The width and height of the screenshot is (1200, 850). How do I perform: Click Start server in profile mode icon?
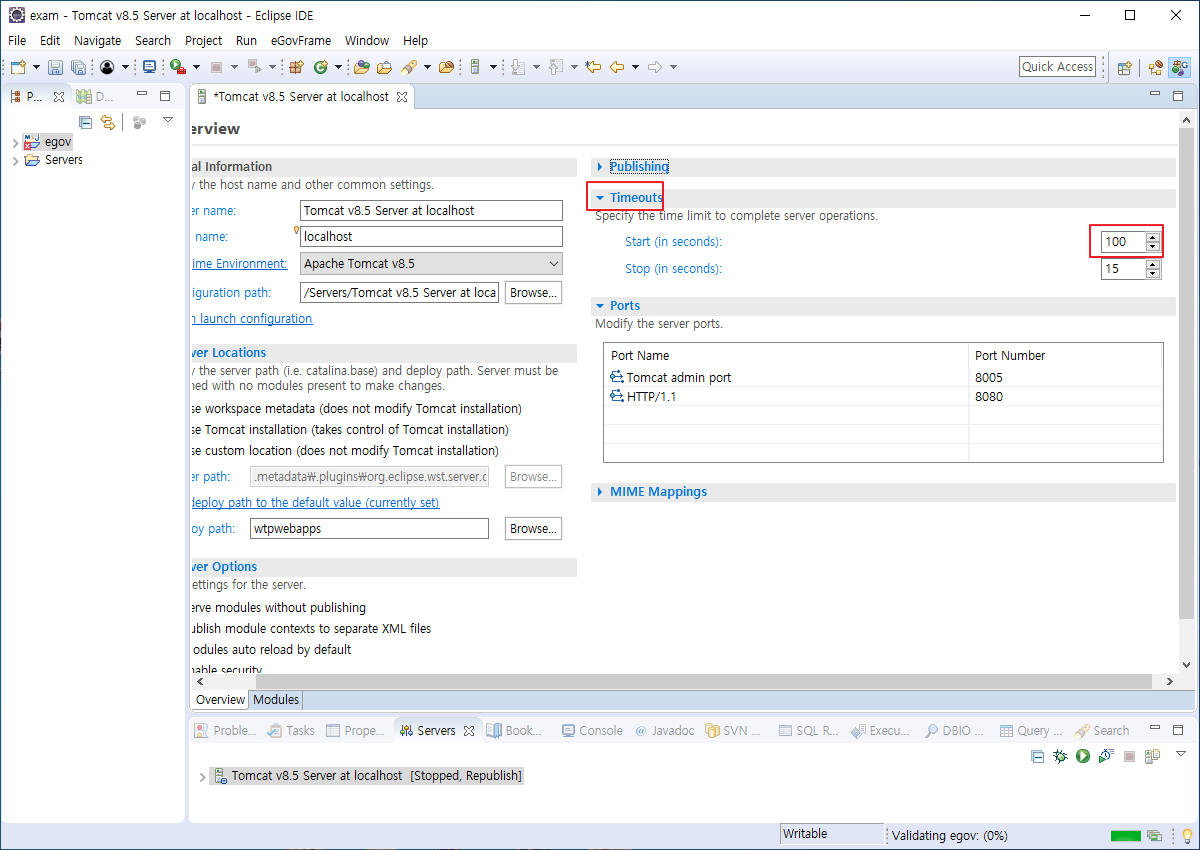tap(1105, 756)
